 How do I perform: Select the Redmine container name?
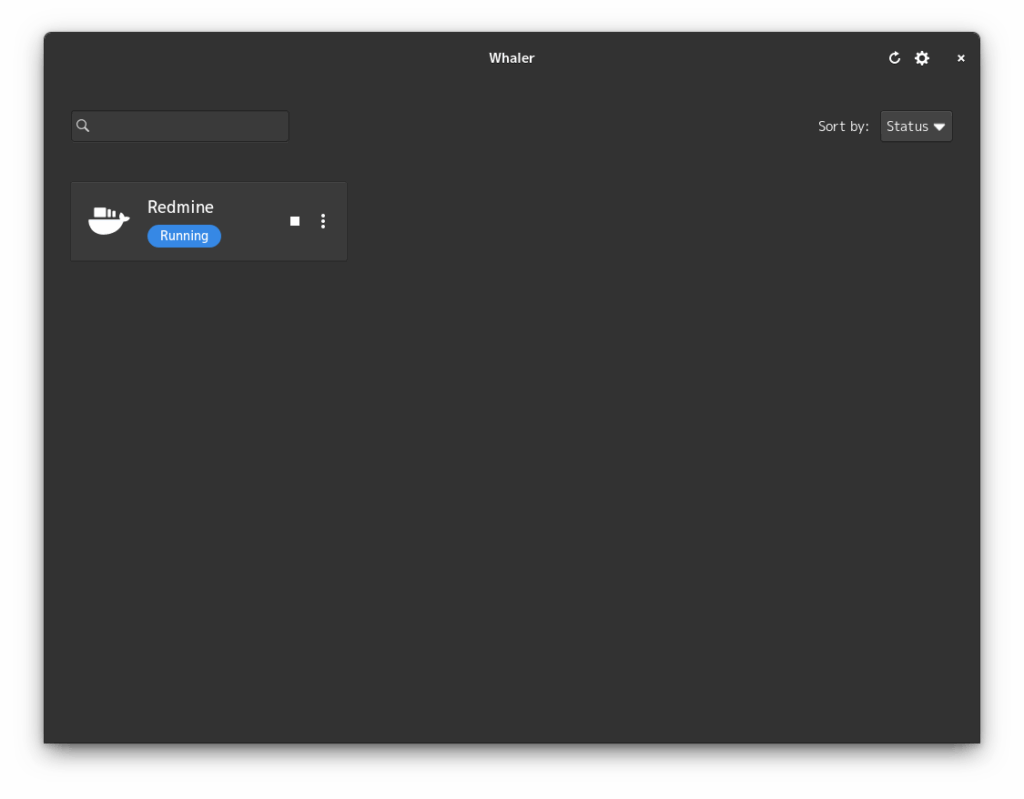(x=180, y=207)
